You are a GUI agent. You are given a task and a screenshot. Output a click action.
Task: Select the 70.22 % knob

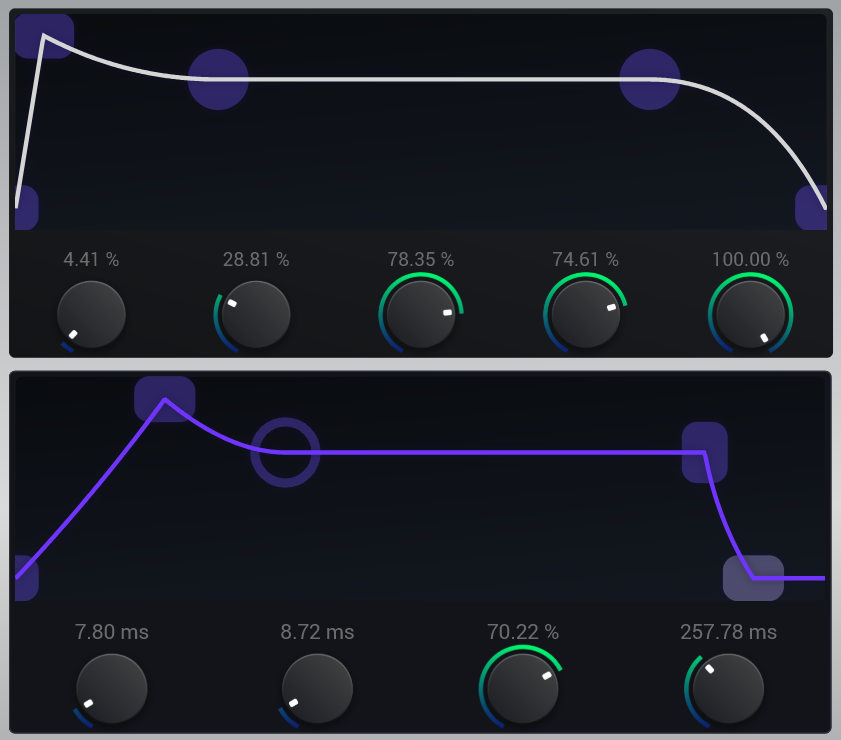tap(523, 688)
